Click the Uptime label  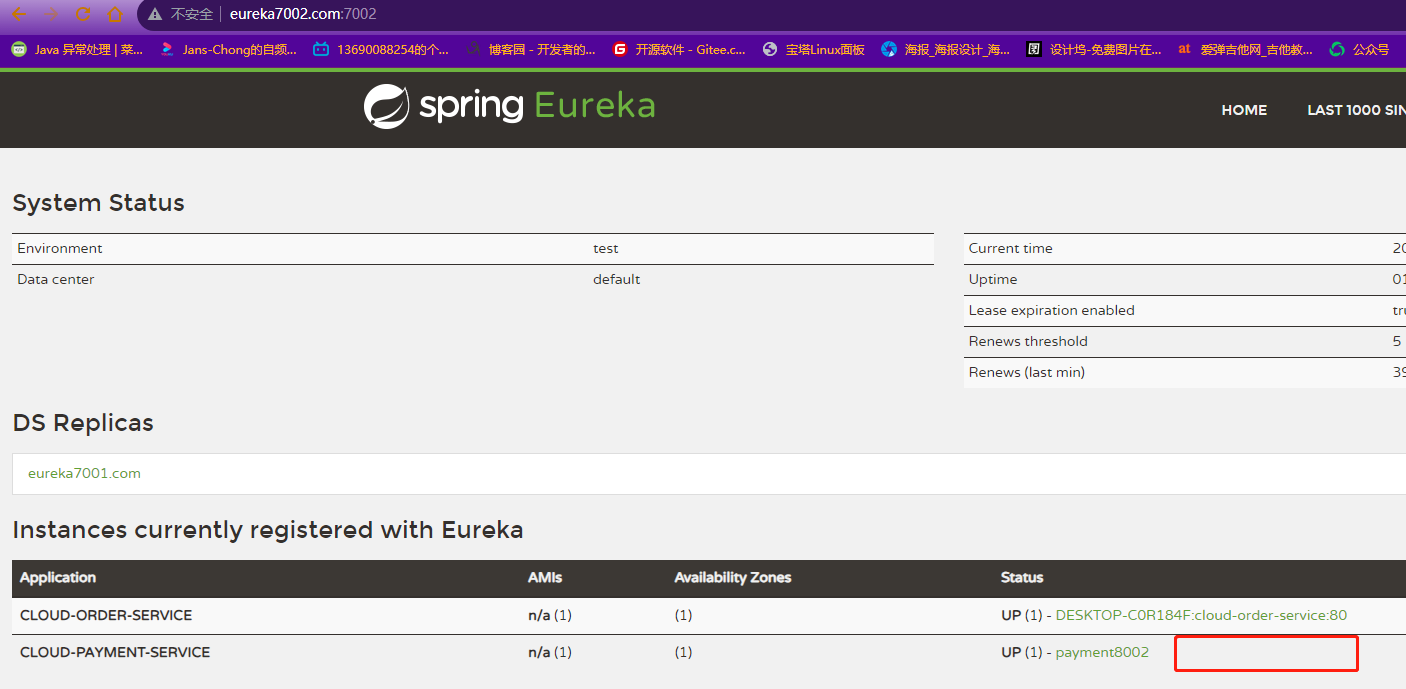(993, 279)
